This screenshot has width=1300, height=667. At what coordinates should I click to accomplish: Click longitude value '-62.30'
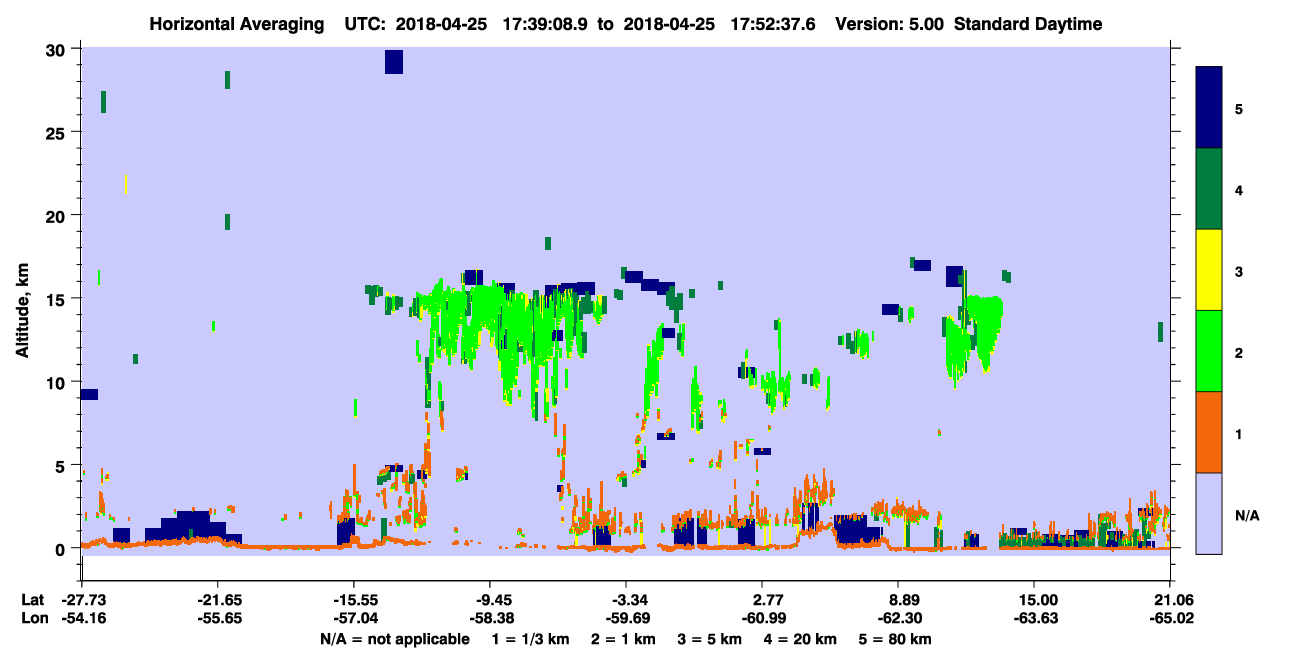point(898,618)
